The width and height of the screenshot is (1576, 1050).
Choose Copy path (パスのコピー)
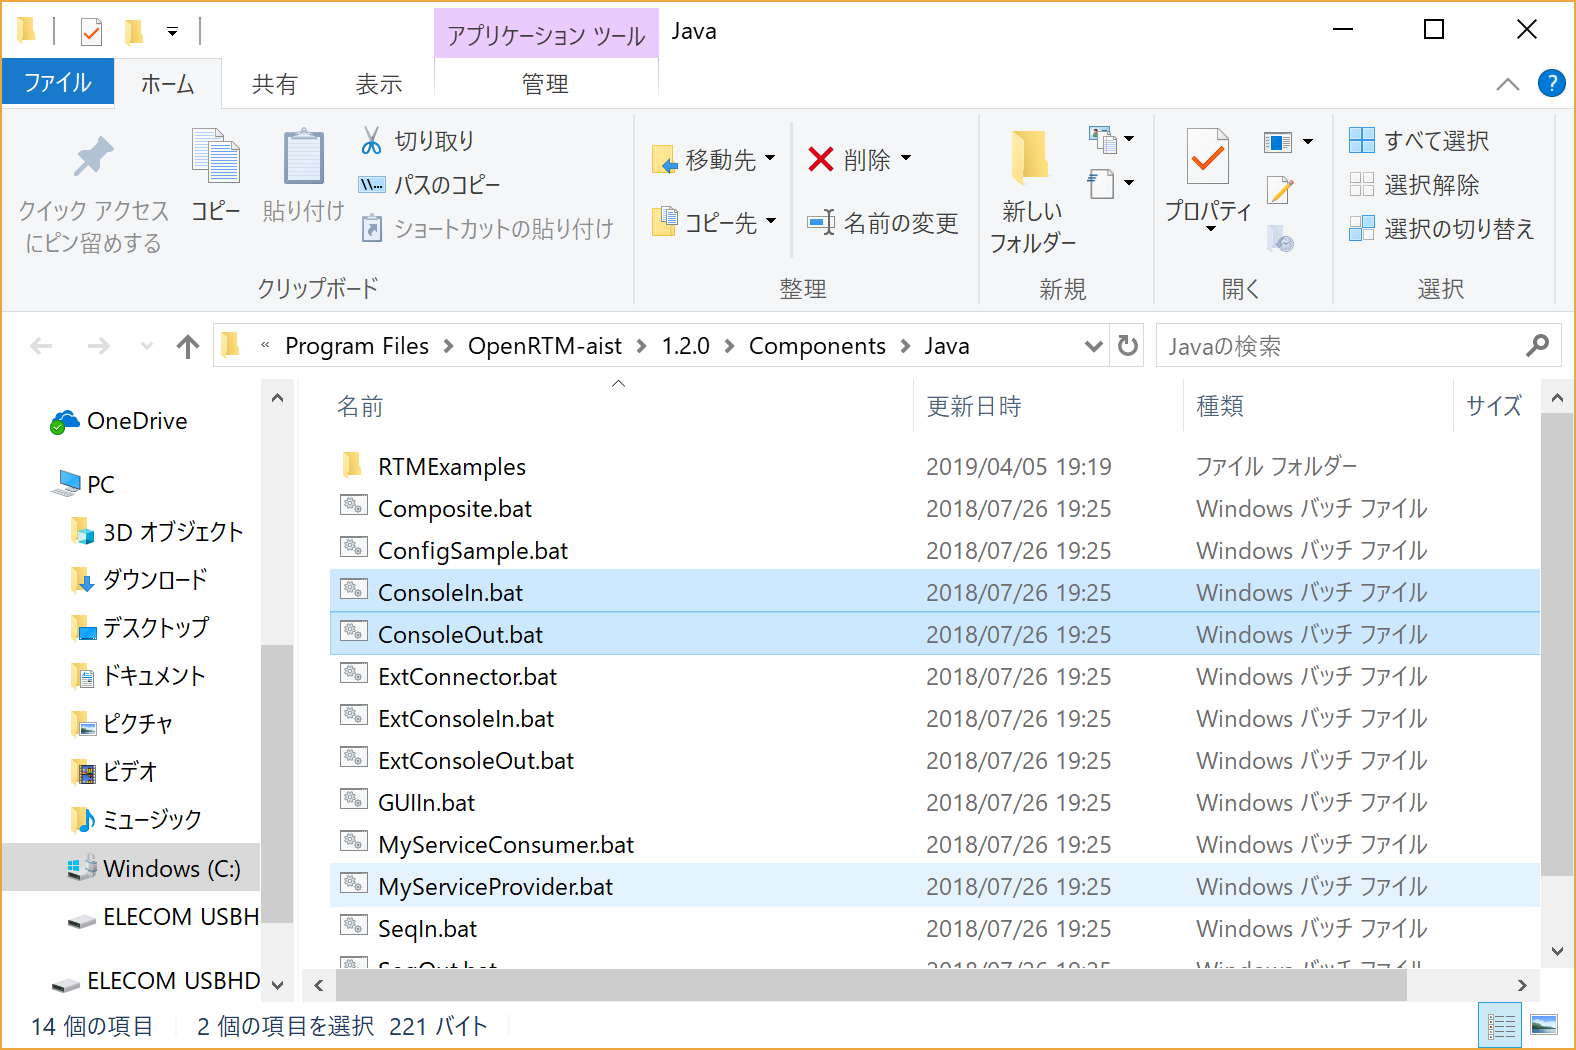(429, 185)
